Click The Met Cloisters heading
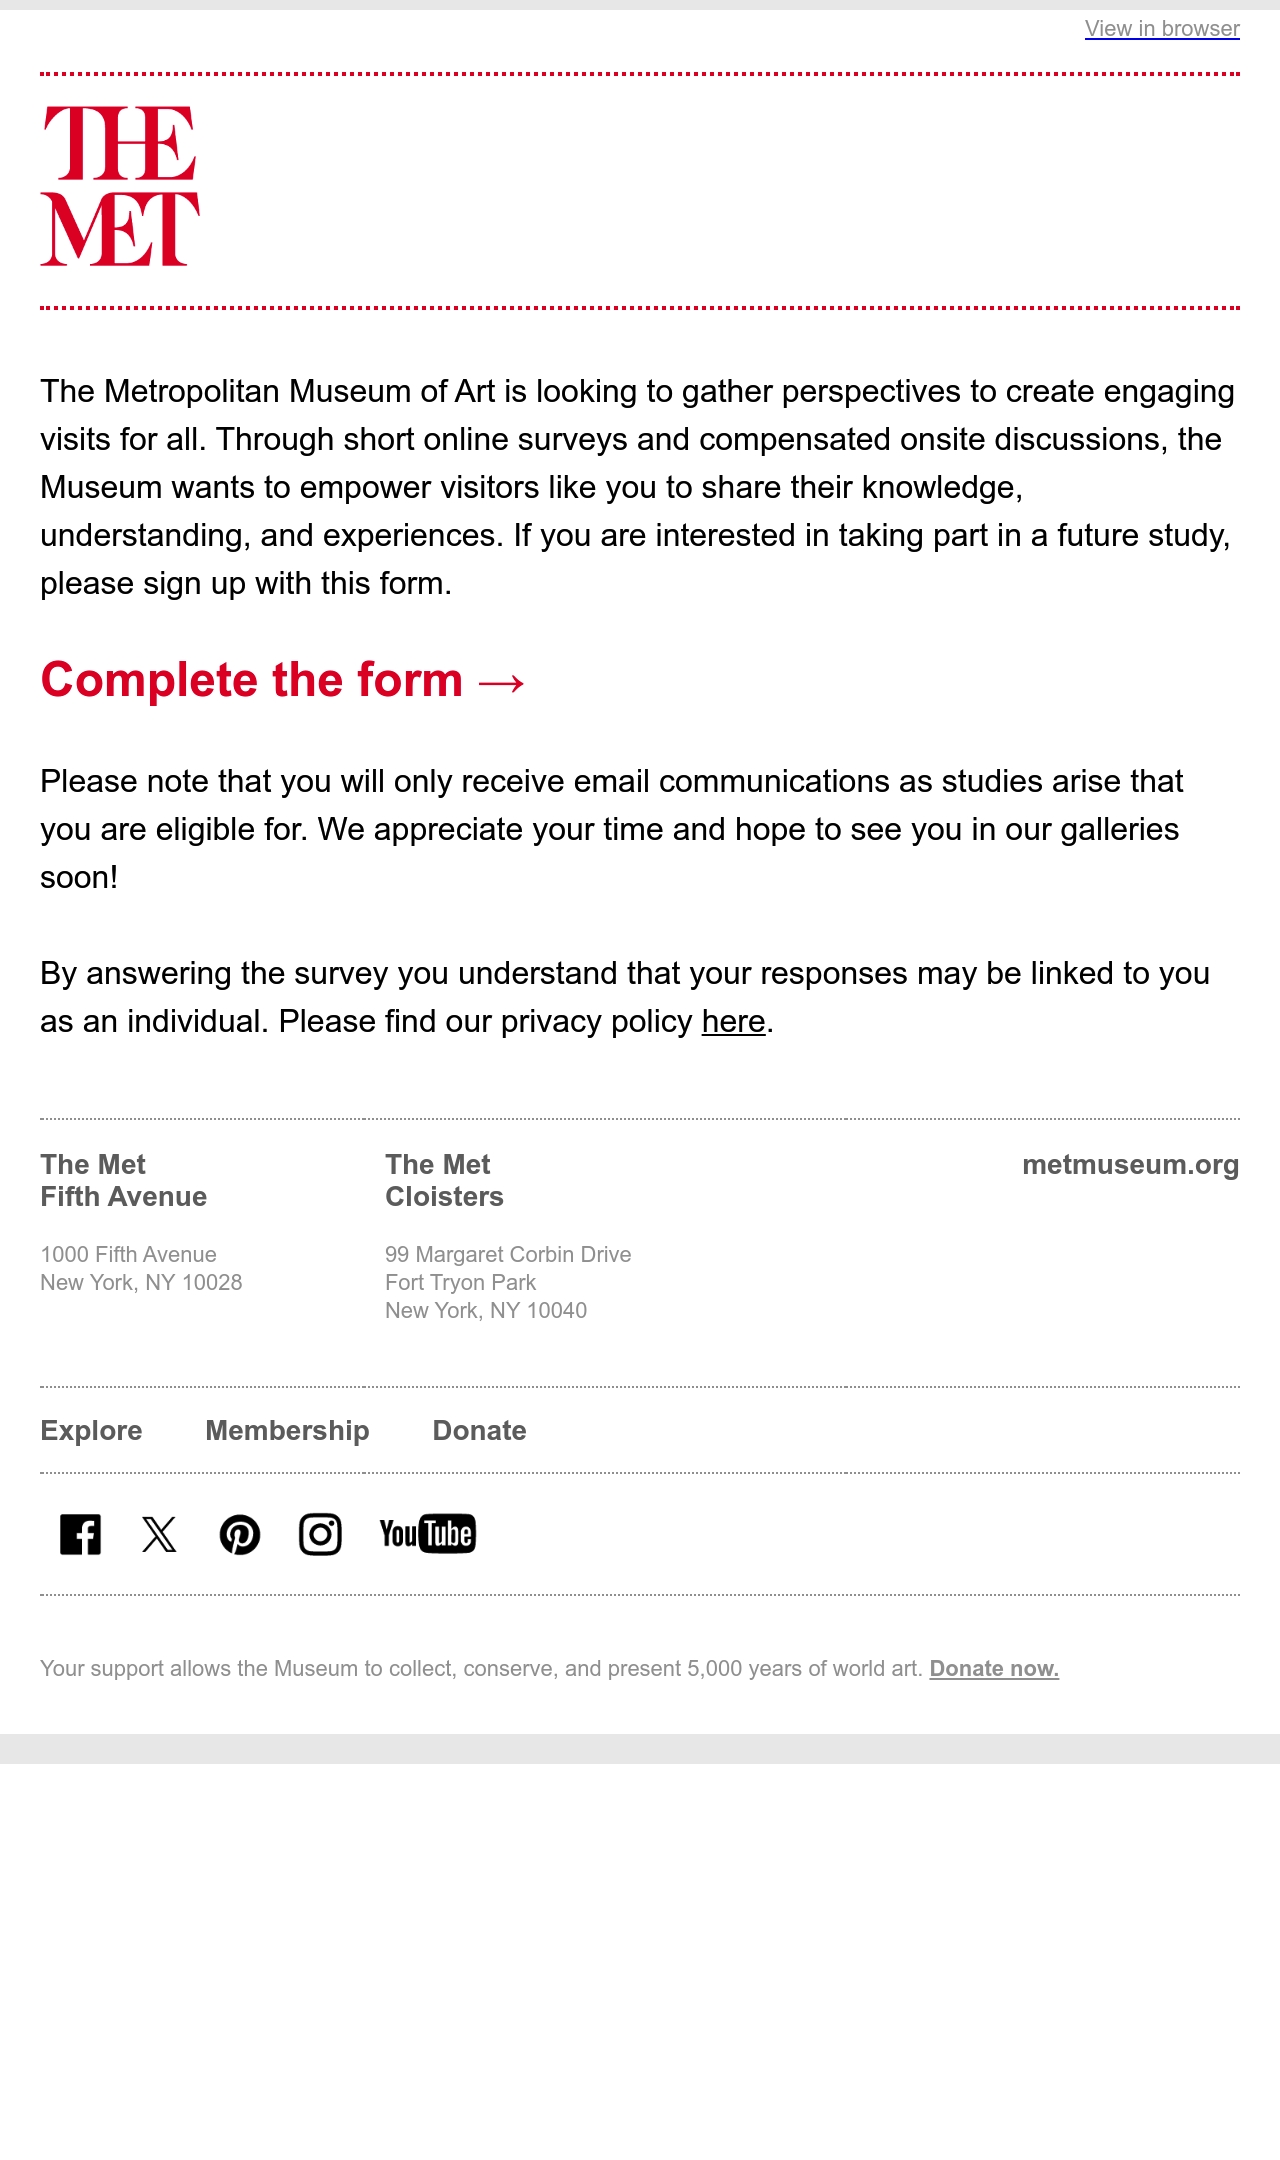The height and width of the screenshot is (2160, 1280). 444,1180
